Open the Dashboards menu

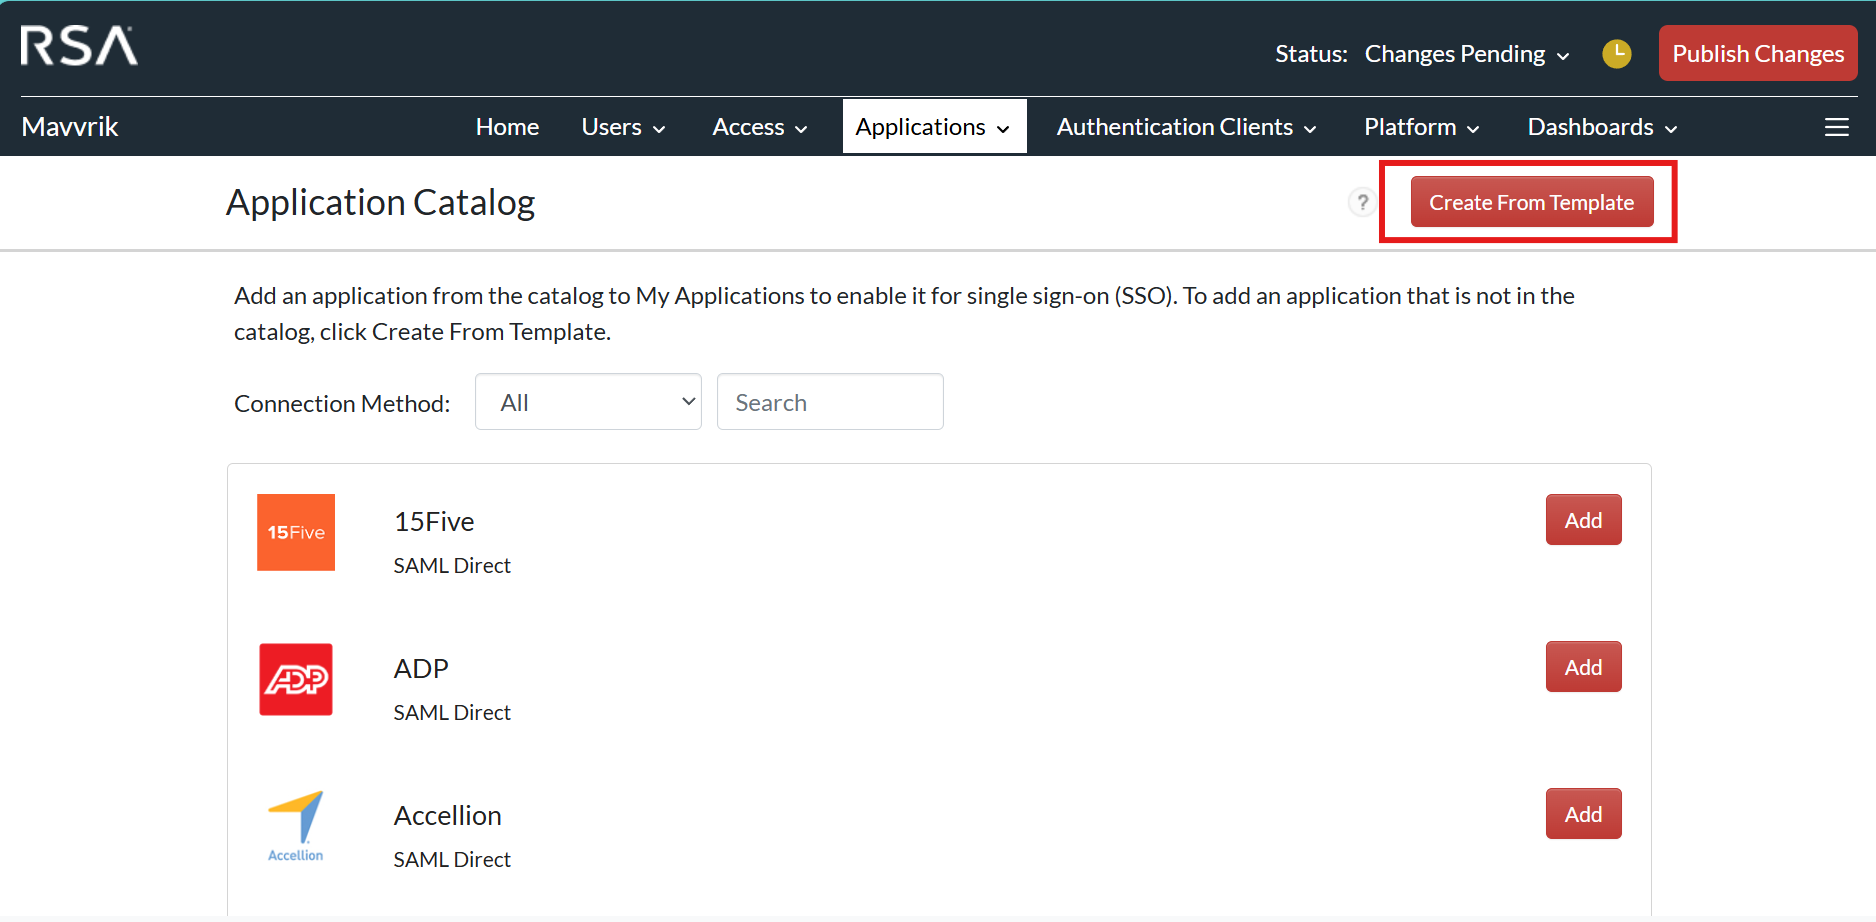[x=1602, y=127]
